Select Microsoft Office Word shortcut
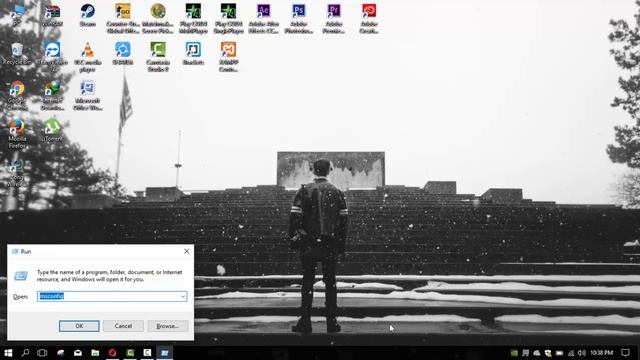Screen dimensions: 640x360 (87, 95)
